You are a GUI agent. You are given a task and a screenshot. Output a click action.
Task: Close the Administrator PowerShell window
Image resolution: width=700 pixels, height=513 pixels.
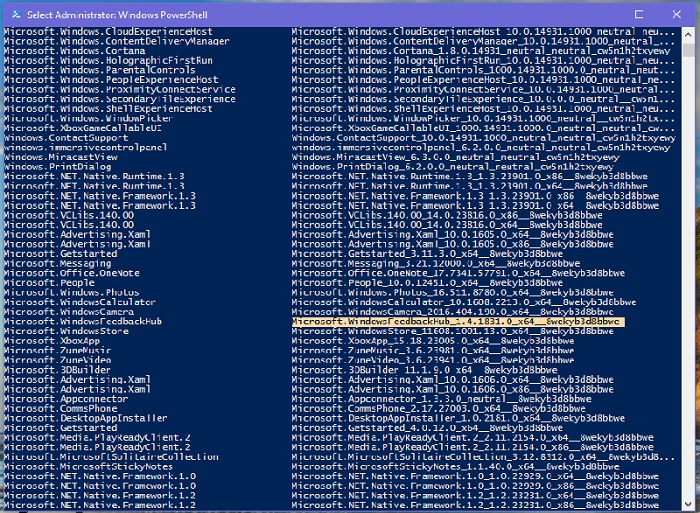676,14
